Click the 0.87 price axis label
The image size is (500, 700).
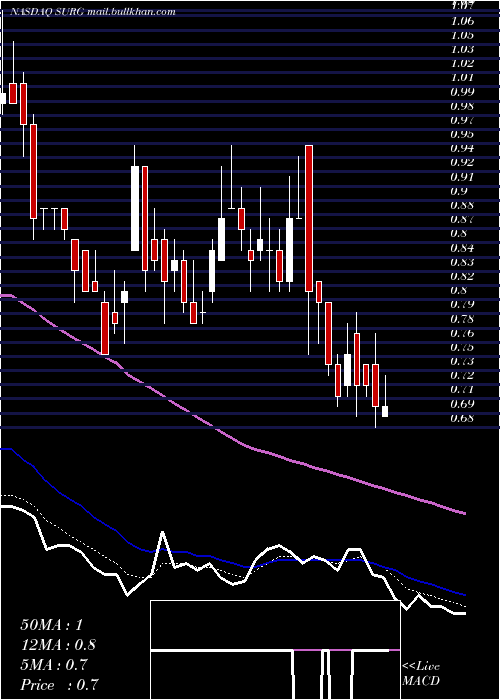pos(464,219)
